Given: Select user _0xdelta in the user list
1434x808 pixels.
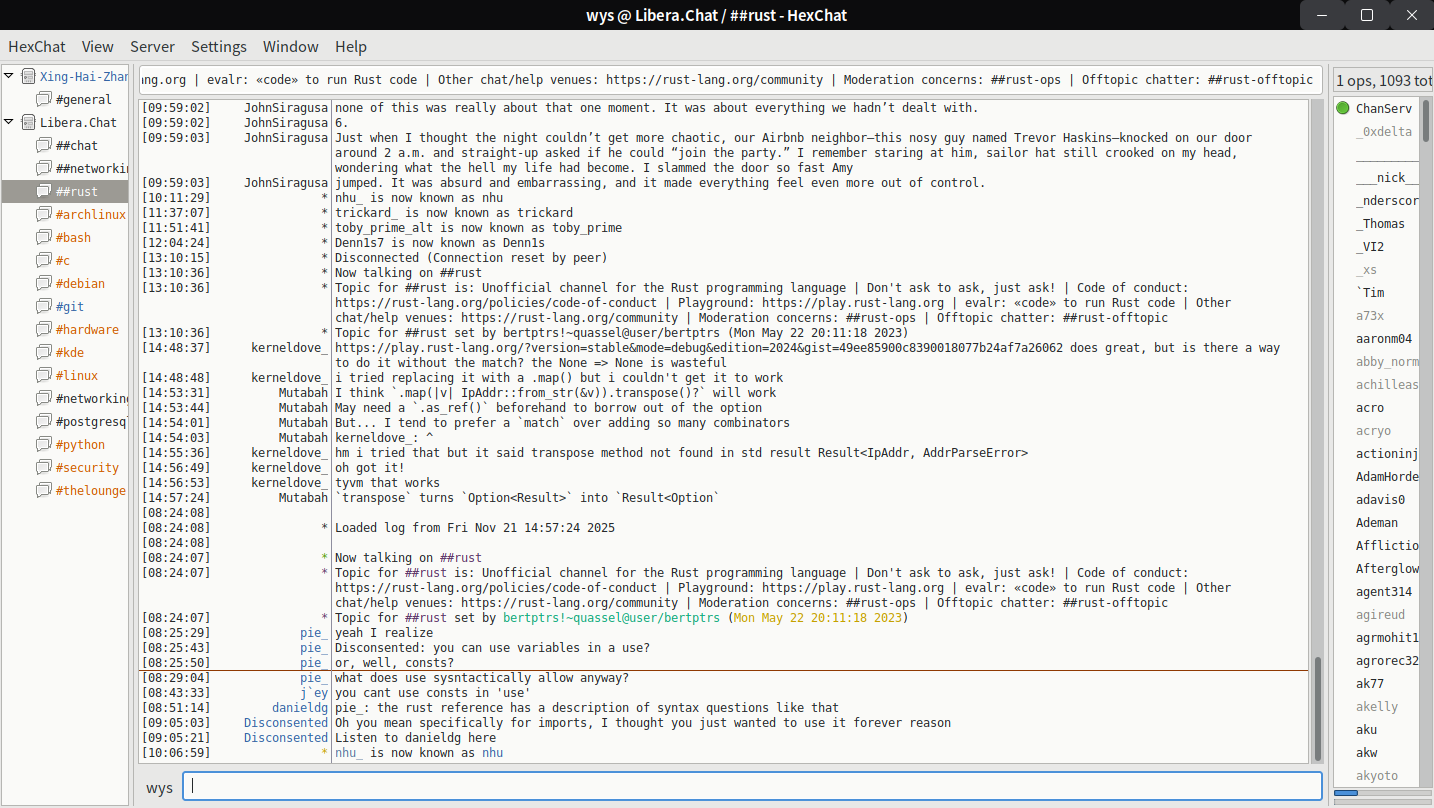Looking at the screenshot, I should click(x=1384, y=131).
